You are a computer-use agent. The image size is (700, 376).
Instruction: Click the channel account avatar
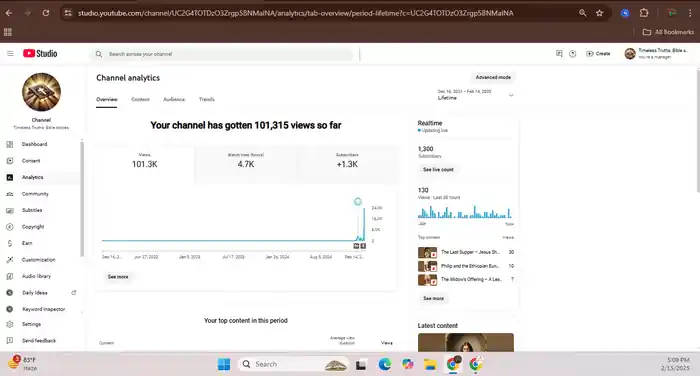tap(630, 54)
